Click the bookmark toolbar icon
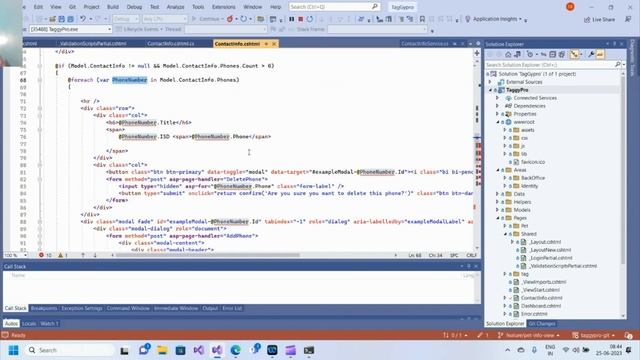 pyautogui.click(x=422, y=19)
